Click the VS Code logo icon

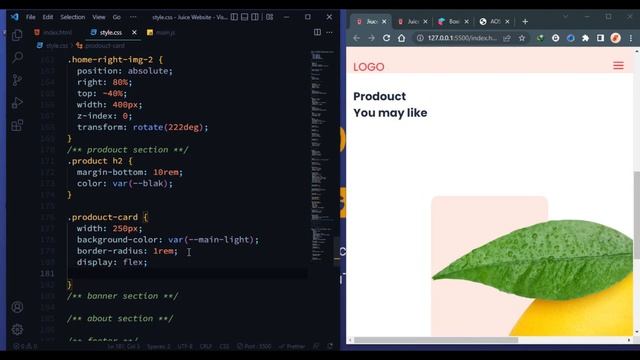coord(15,17)
